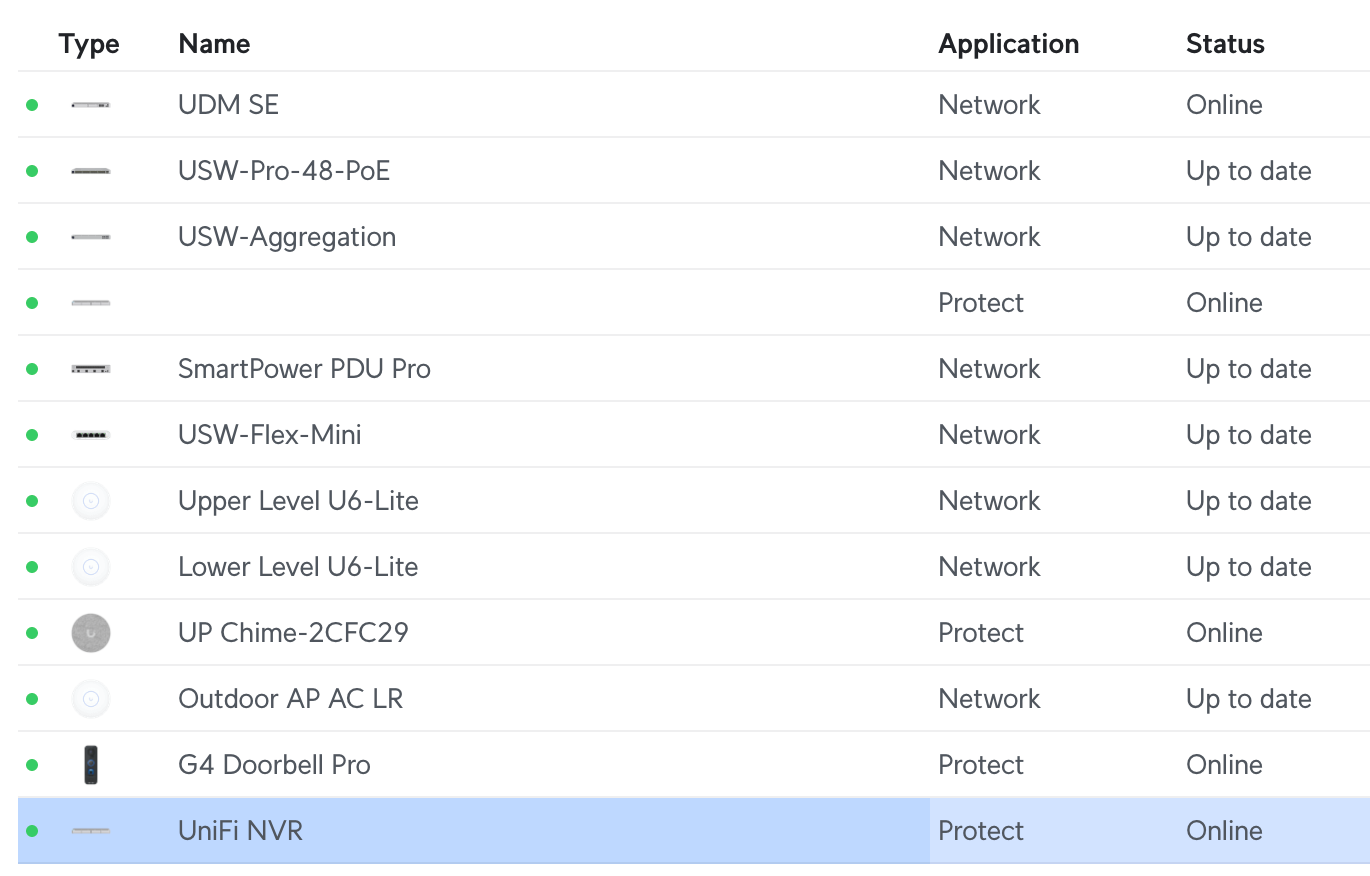The width and height of the screenshot is (1370, 876).
Task: Click the UniFi NVR device icon
Action: click(91, 831)
